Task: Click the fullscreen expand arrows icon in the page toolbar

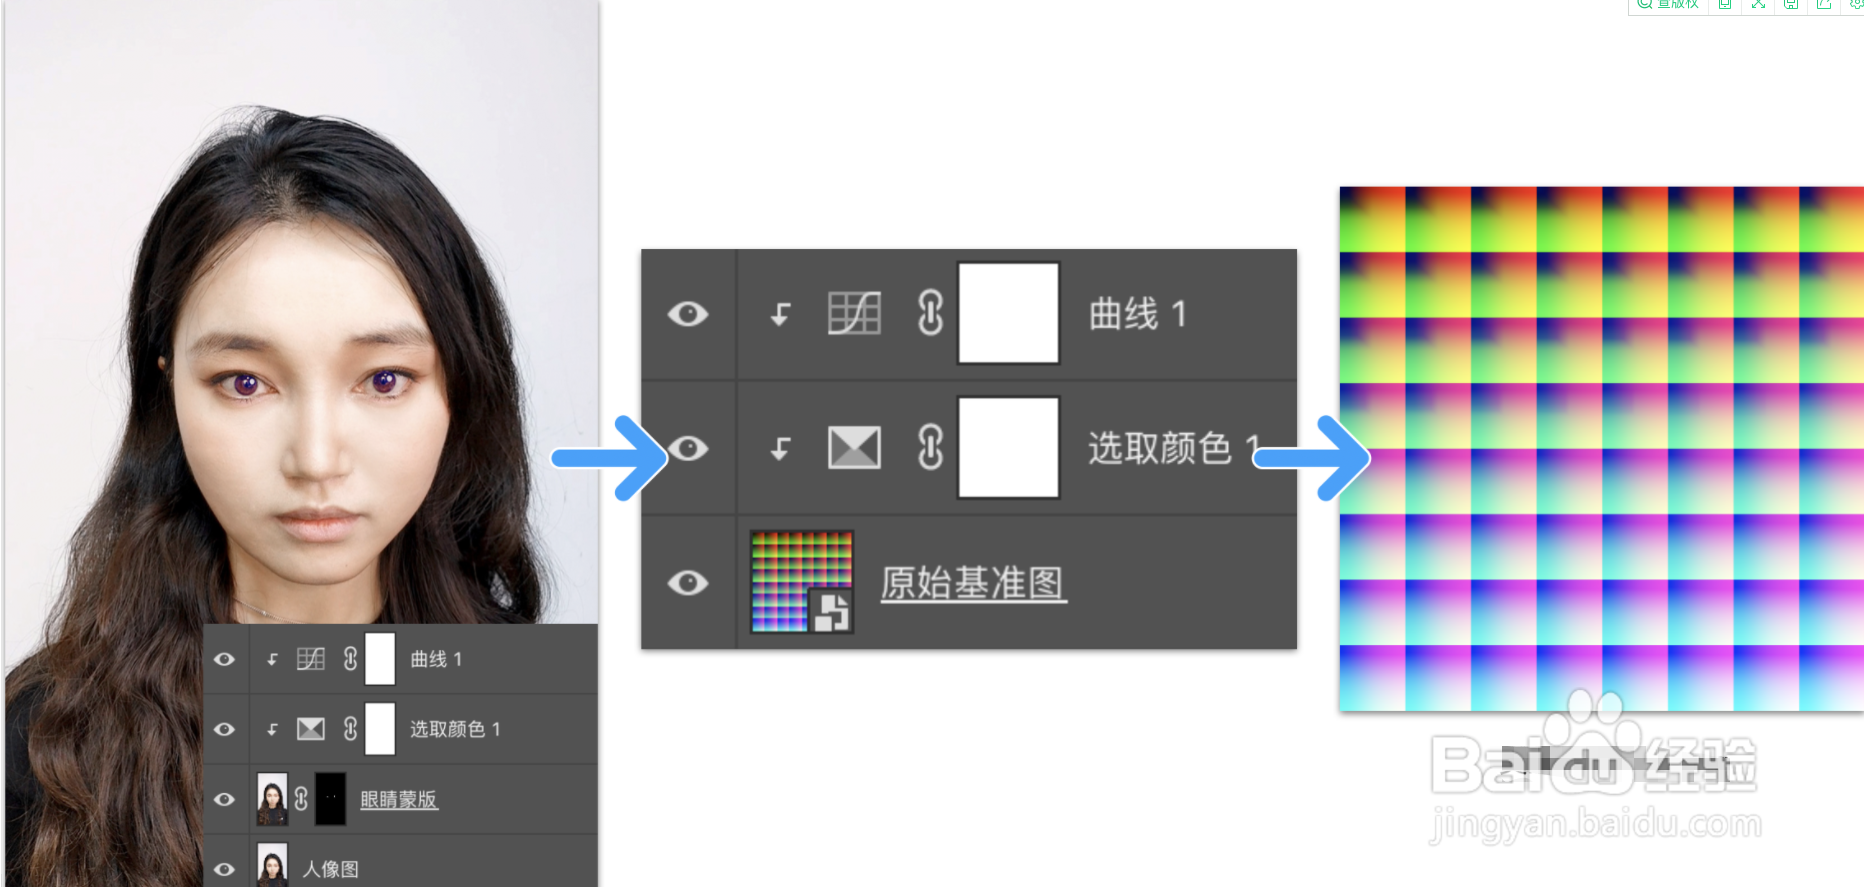Action: [x=1758, y=4]
